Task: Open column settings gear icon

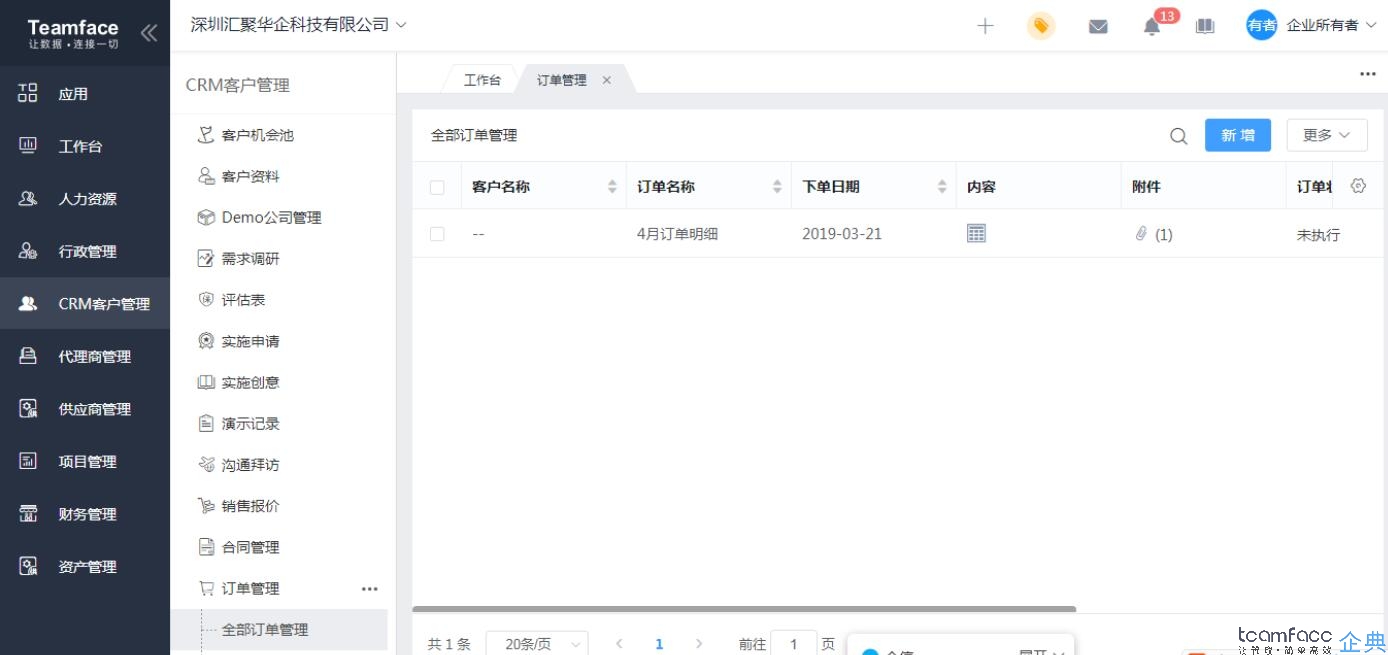Action: (x=1358, y=186)
